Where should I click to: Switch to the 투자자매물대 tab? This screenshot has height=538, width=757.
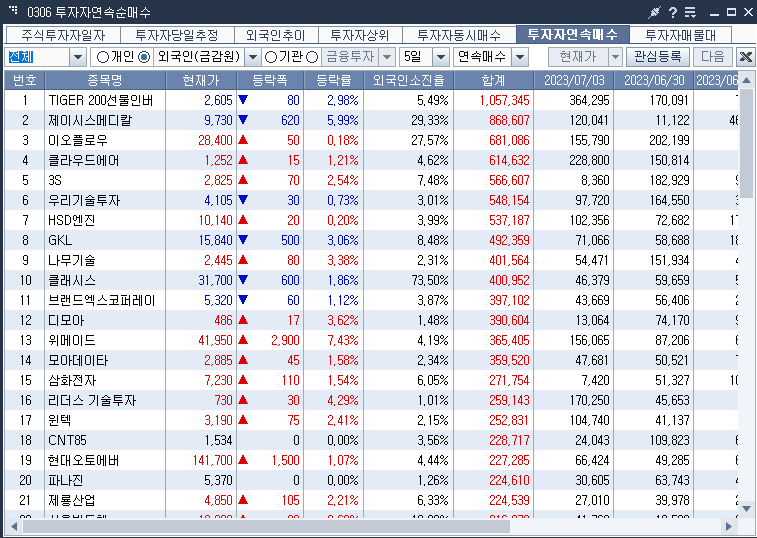681,35
